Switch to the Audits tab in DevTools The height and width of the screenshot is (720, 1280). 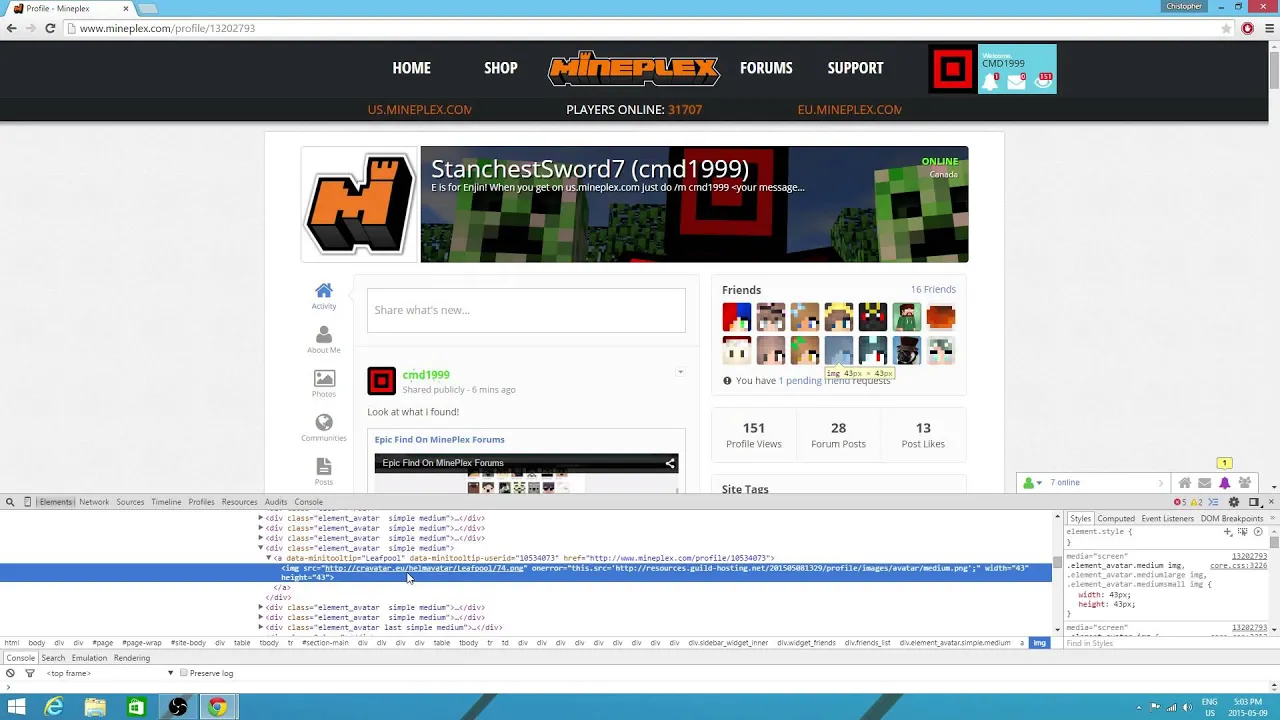click(x=276, y=502)
